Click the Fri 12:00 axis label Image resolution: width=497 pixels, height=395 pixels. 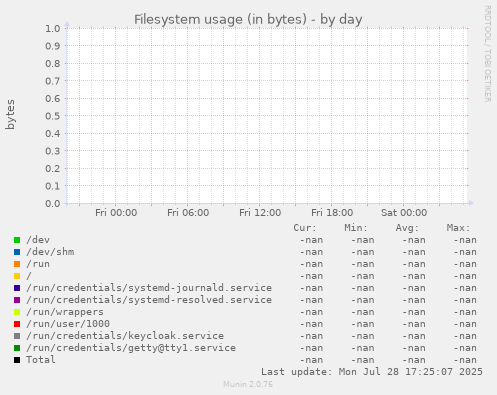pos(260,213)
